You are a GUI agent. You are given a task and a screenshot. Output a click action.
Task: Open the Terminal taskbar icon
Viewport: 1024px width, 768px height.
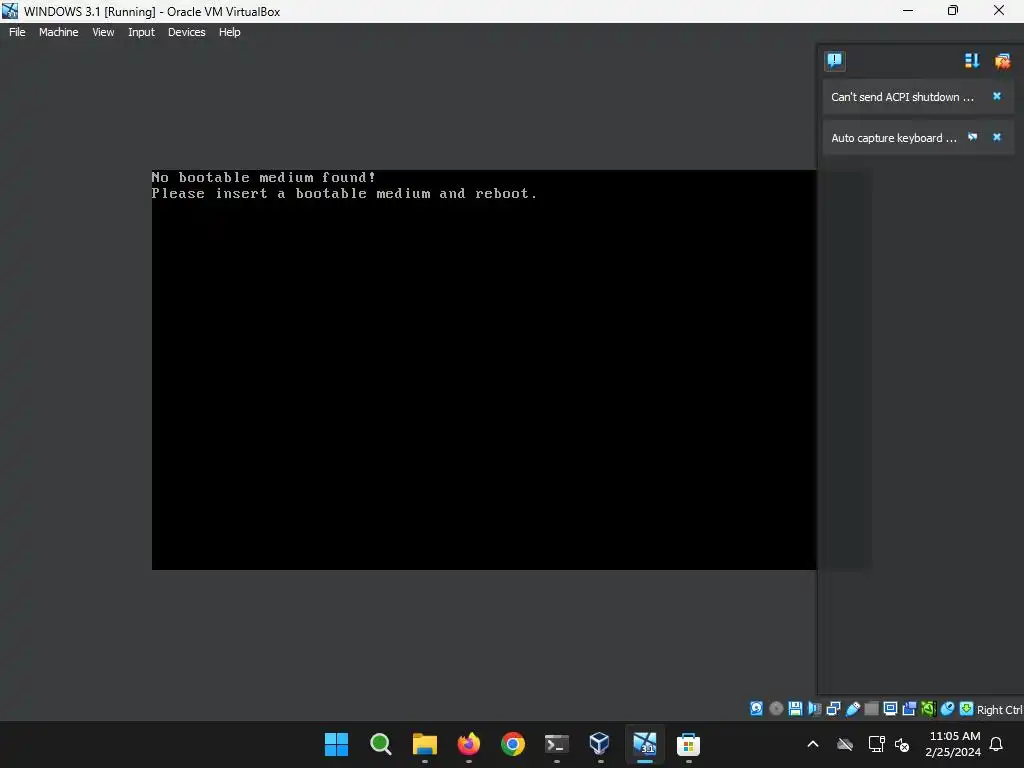(x=556, y=744)
